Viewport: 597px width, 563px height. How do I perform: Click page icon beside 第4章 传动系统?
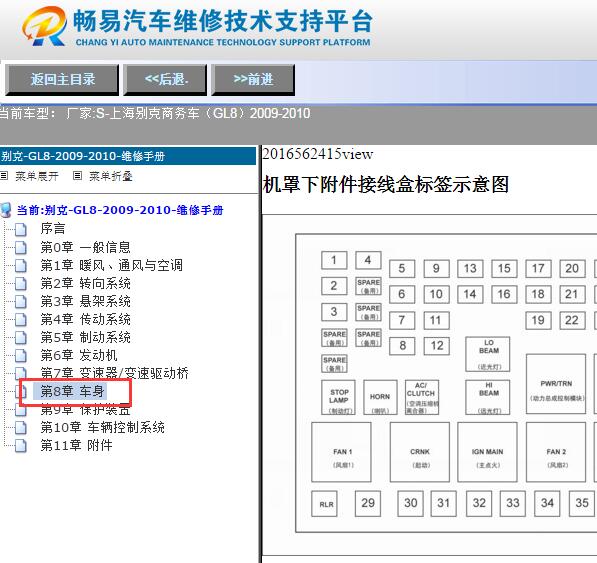[21, 319]
